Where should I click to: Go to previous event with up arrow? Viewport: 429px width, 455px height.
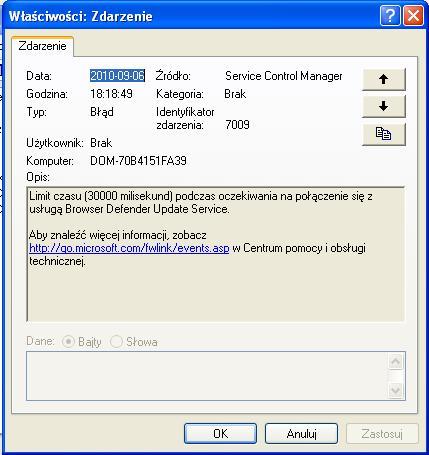[384, 79]
